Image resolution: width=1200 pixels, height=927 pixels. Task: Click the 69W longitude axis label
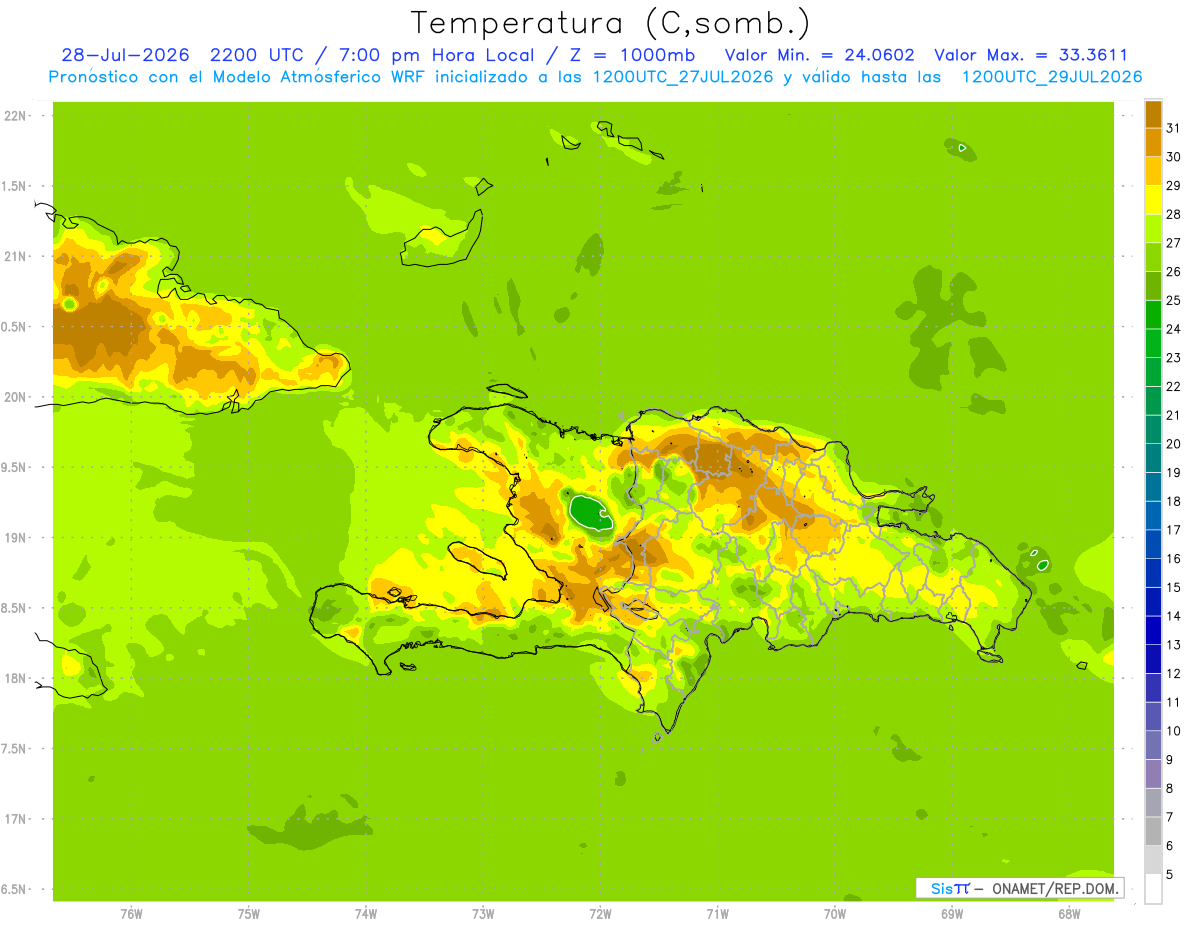point(952,914)
